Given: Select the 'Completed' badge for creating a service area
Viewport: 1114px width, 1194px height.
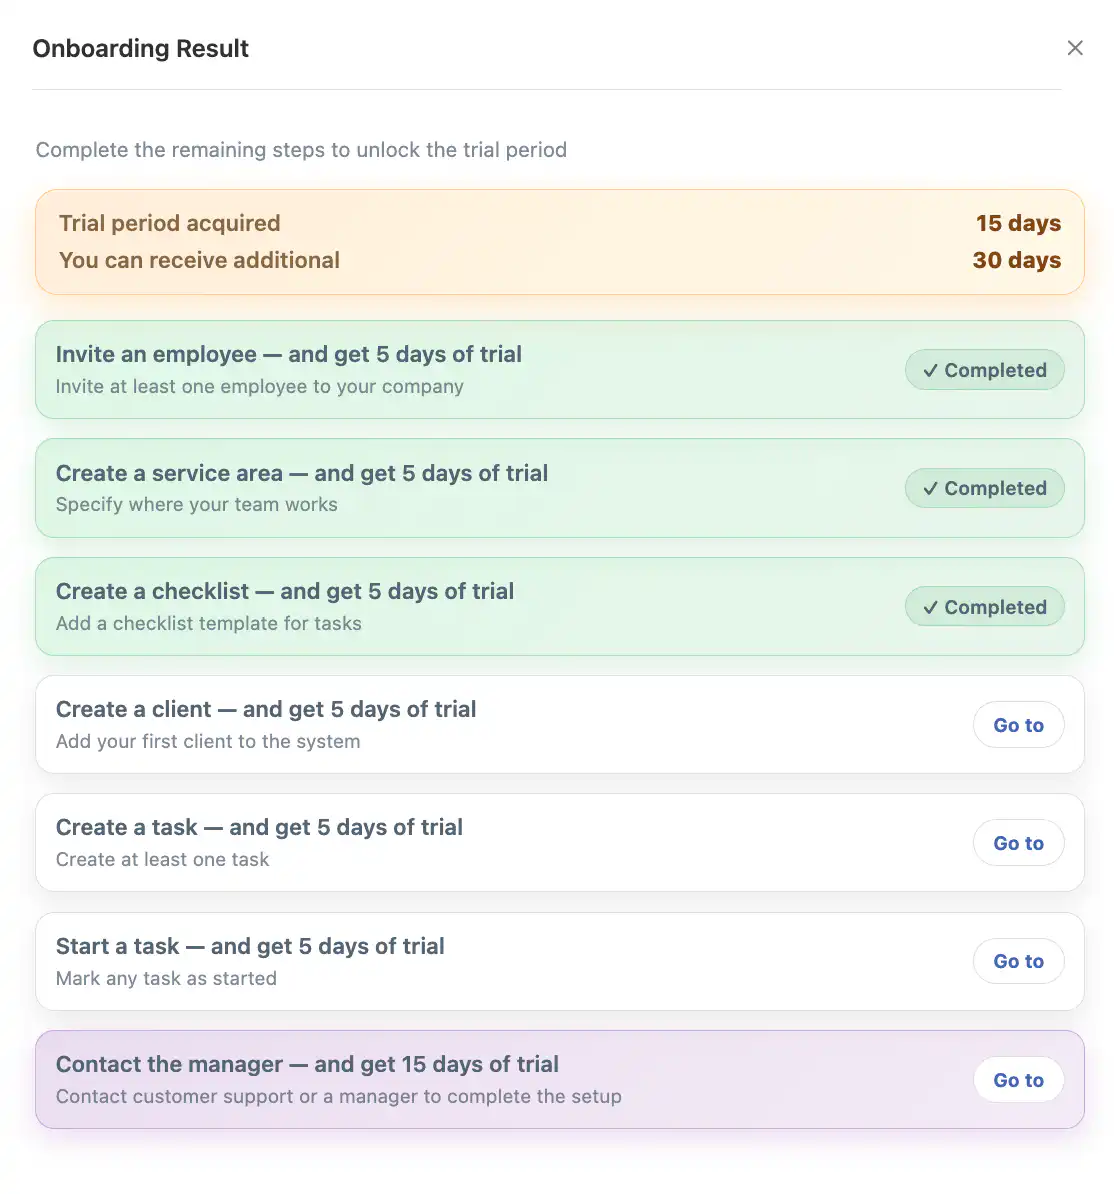Looking at the screenshot, I should (984, 488).
